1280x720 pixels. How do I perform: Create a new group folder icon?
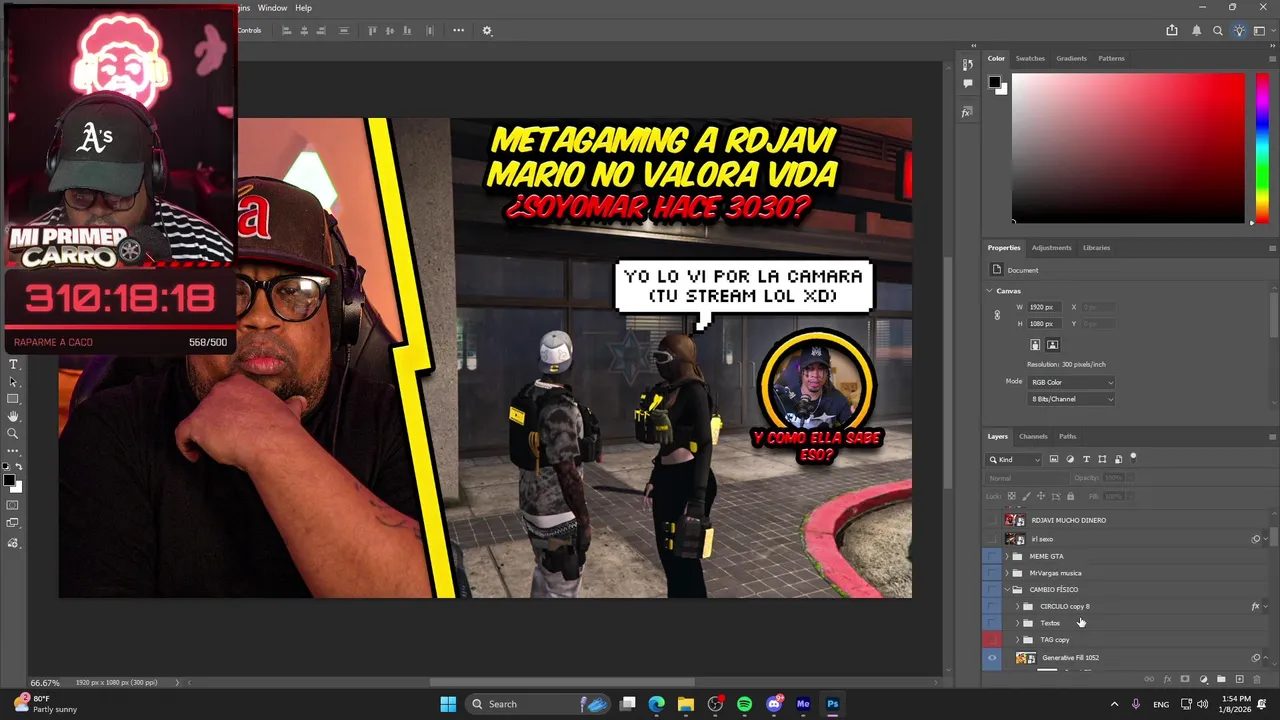click(1221, 679)
